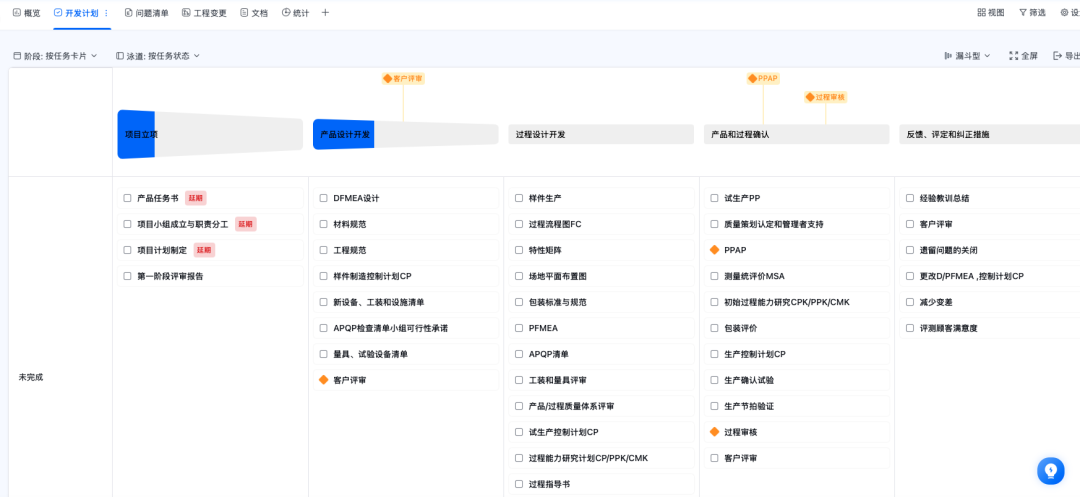Switch to the 问题清单 tab
Screen dimensions: 1080x497
click(x=146, y=13)
